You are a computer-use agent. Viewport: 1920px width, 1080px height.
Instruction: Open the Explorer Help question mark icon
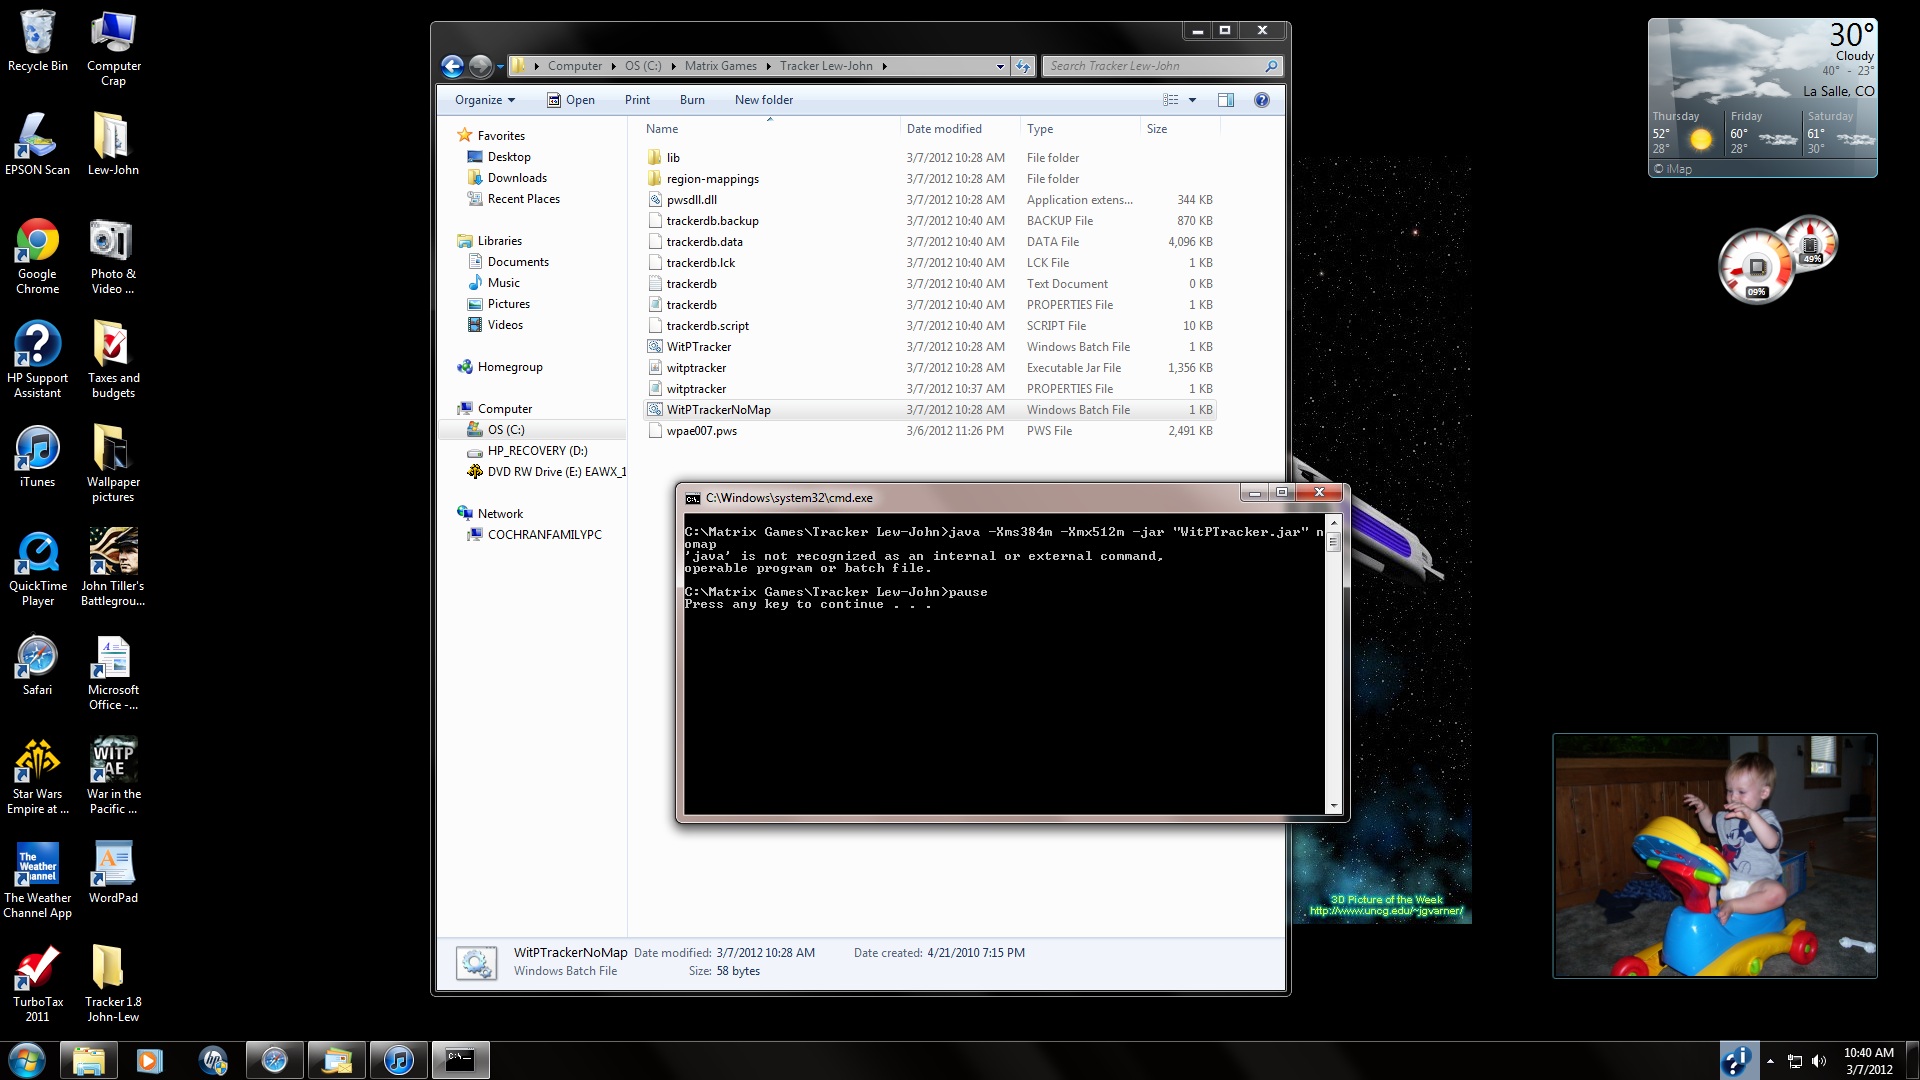pos(1262,100)
